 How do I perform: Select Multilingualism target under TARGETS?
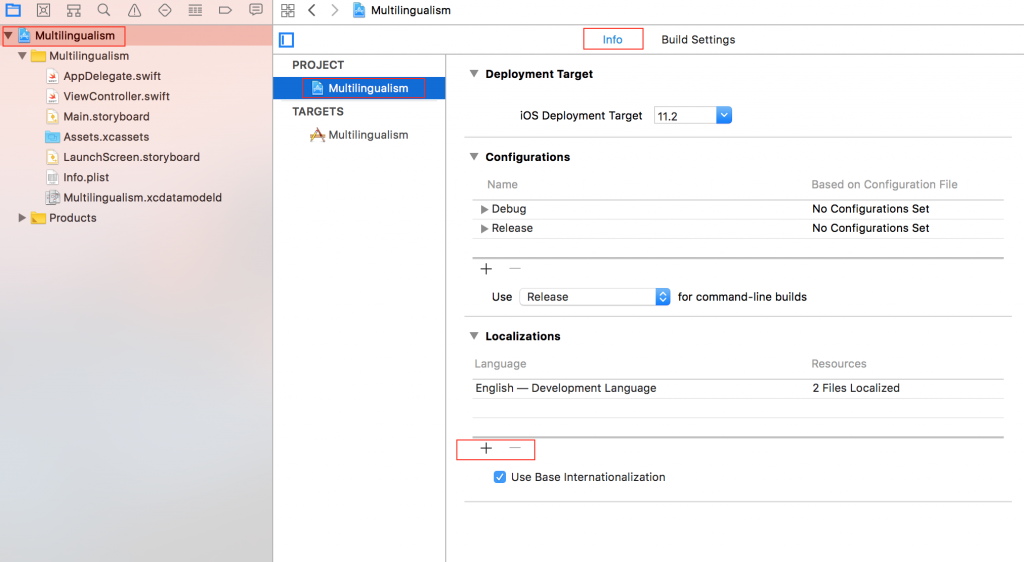click(368, 134)
